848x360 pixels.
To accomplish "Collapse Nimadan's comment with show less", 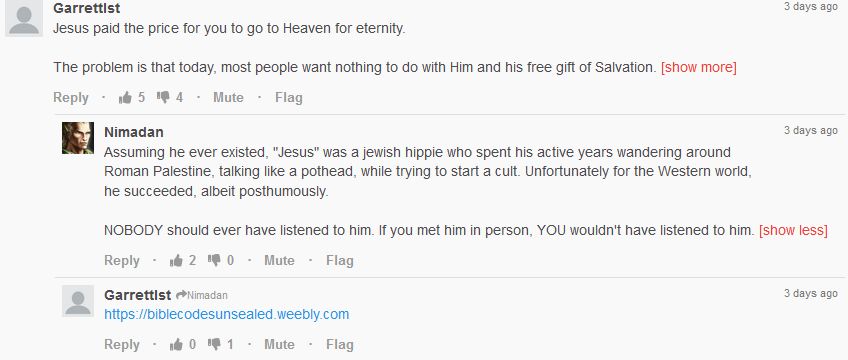I will pos(793,231).
